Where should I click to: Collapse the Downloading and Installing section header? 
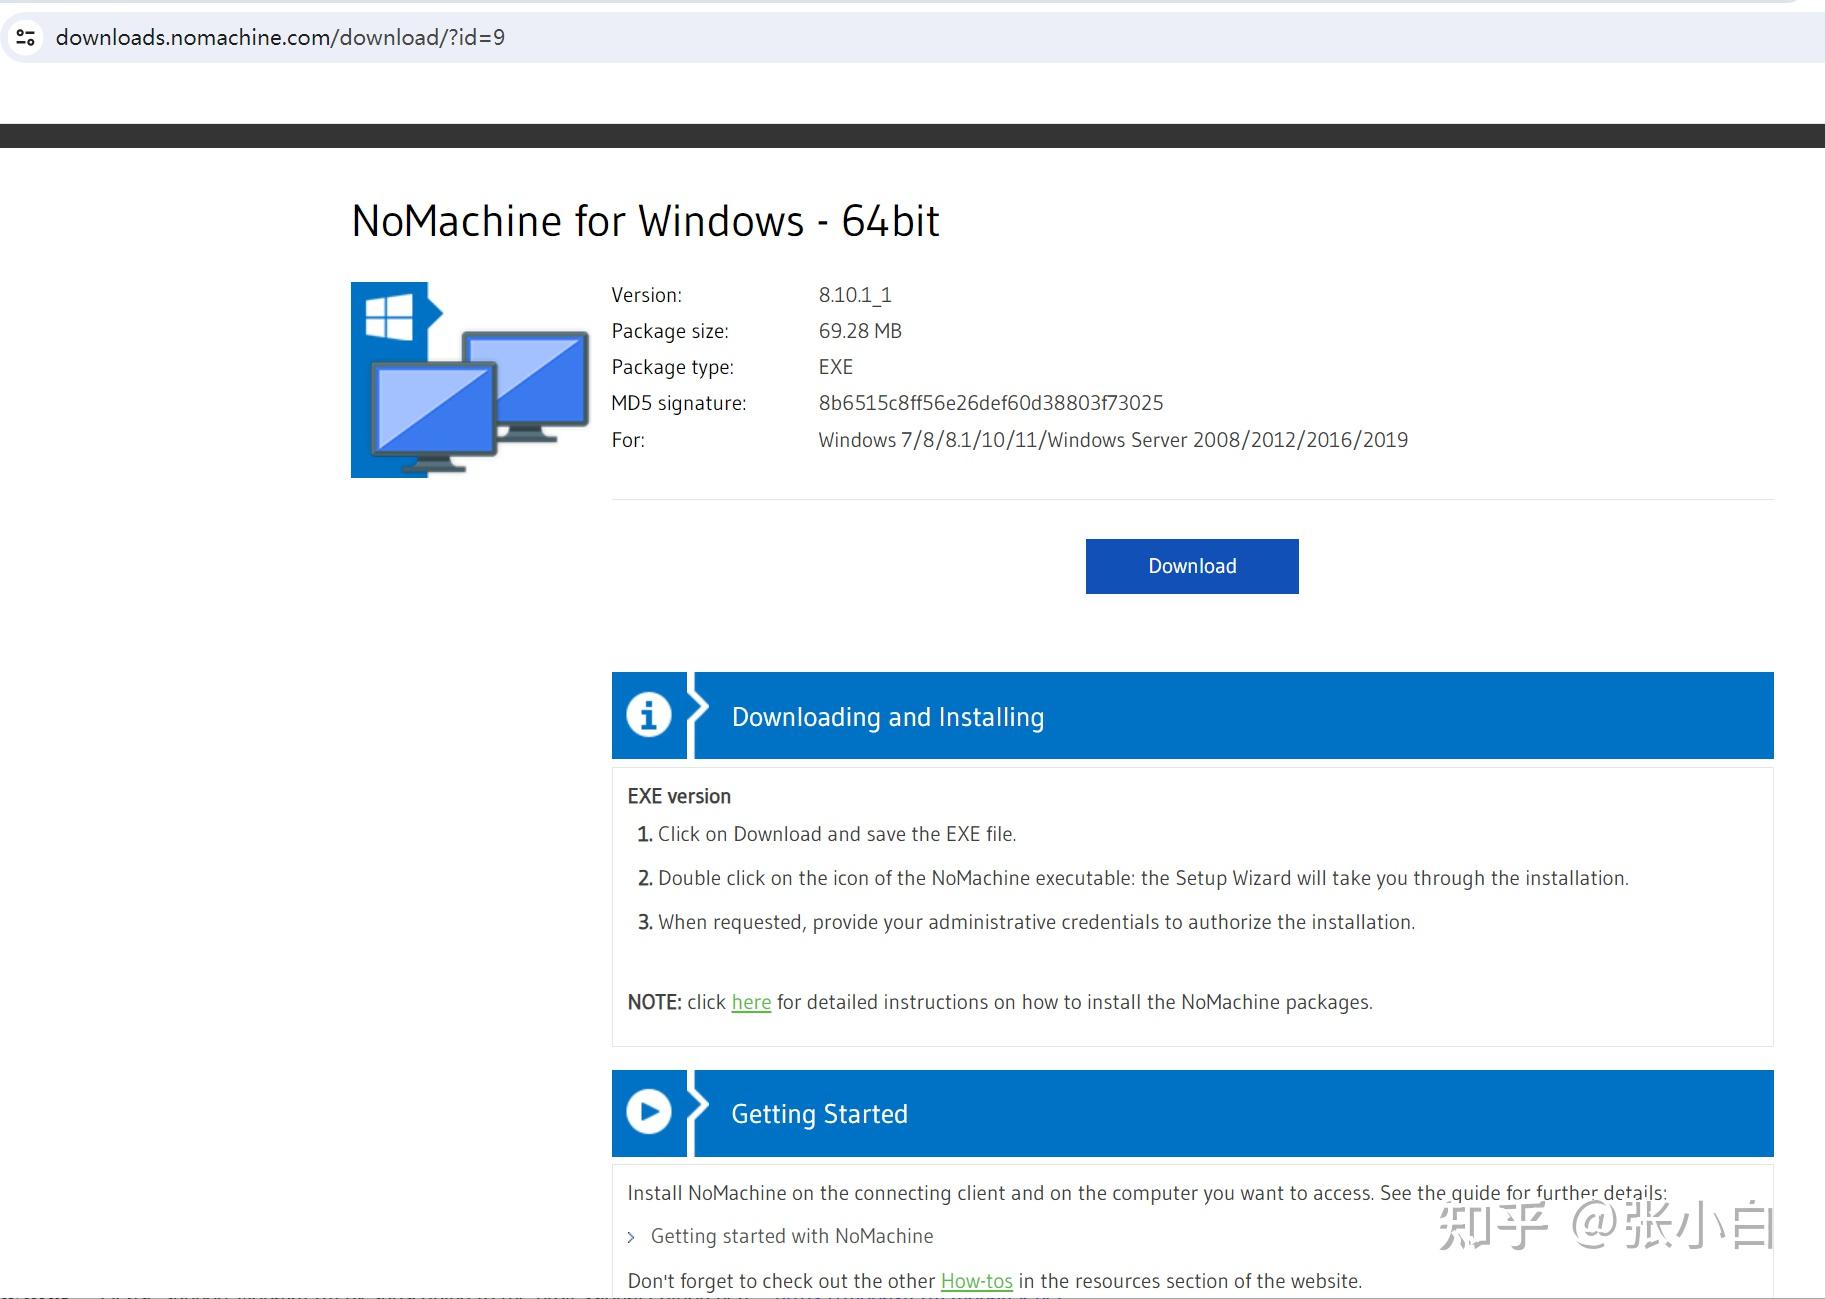(x=1192, y=715)
